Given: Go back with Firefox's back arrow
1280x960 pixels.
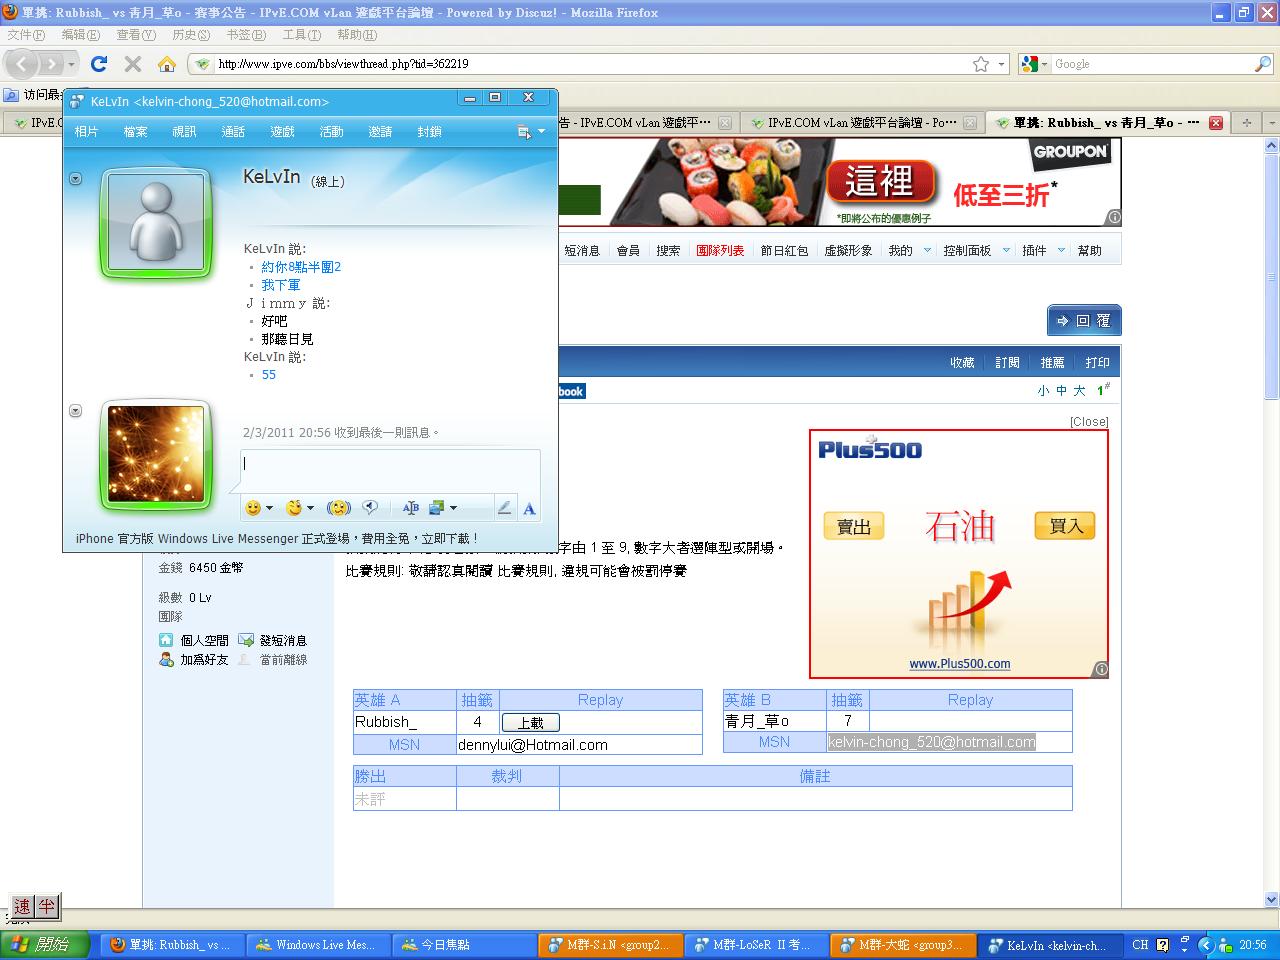Looking at the screenshot, I should (x=22, y=64).
